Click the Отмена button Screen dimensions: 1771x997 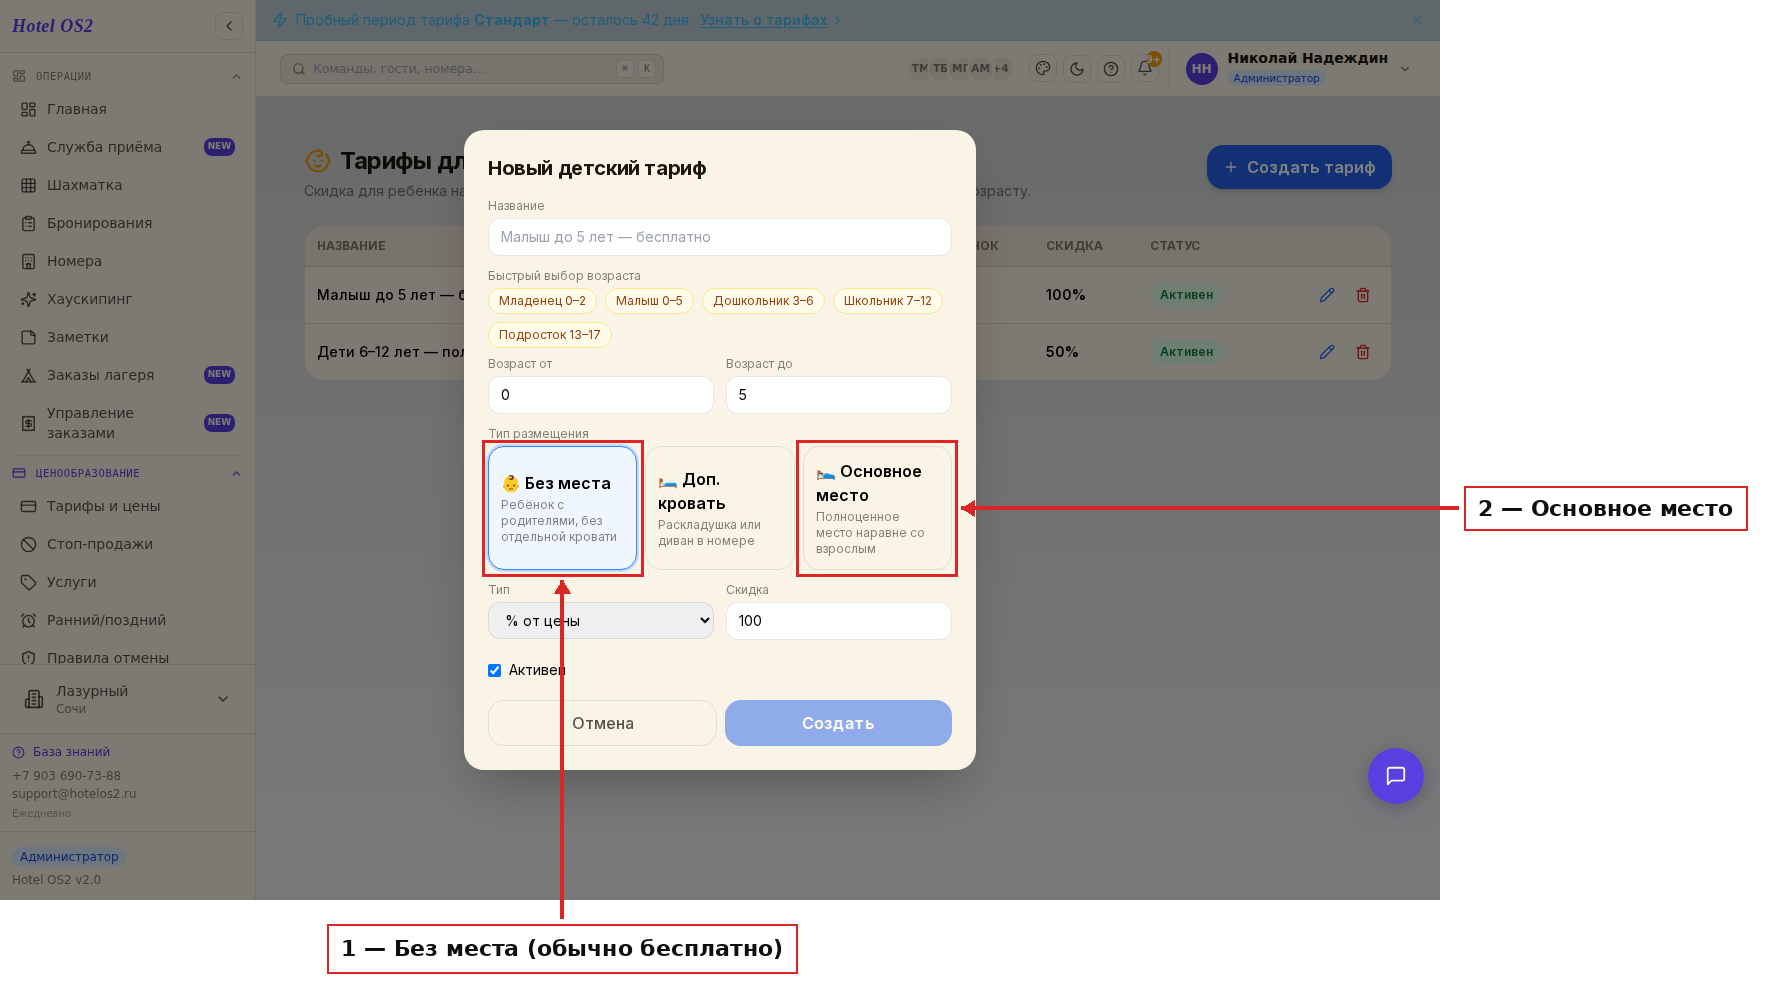click(x=602, y=723)
